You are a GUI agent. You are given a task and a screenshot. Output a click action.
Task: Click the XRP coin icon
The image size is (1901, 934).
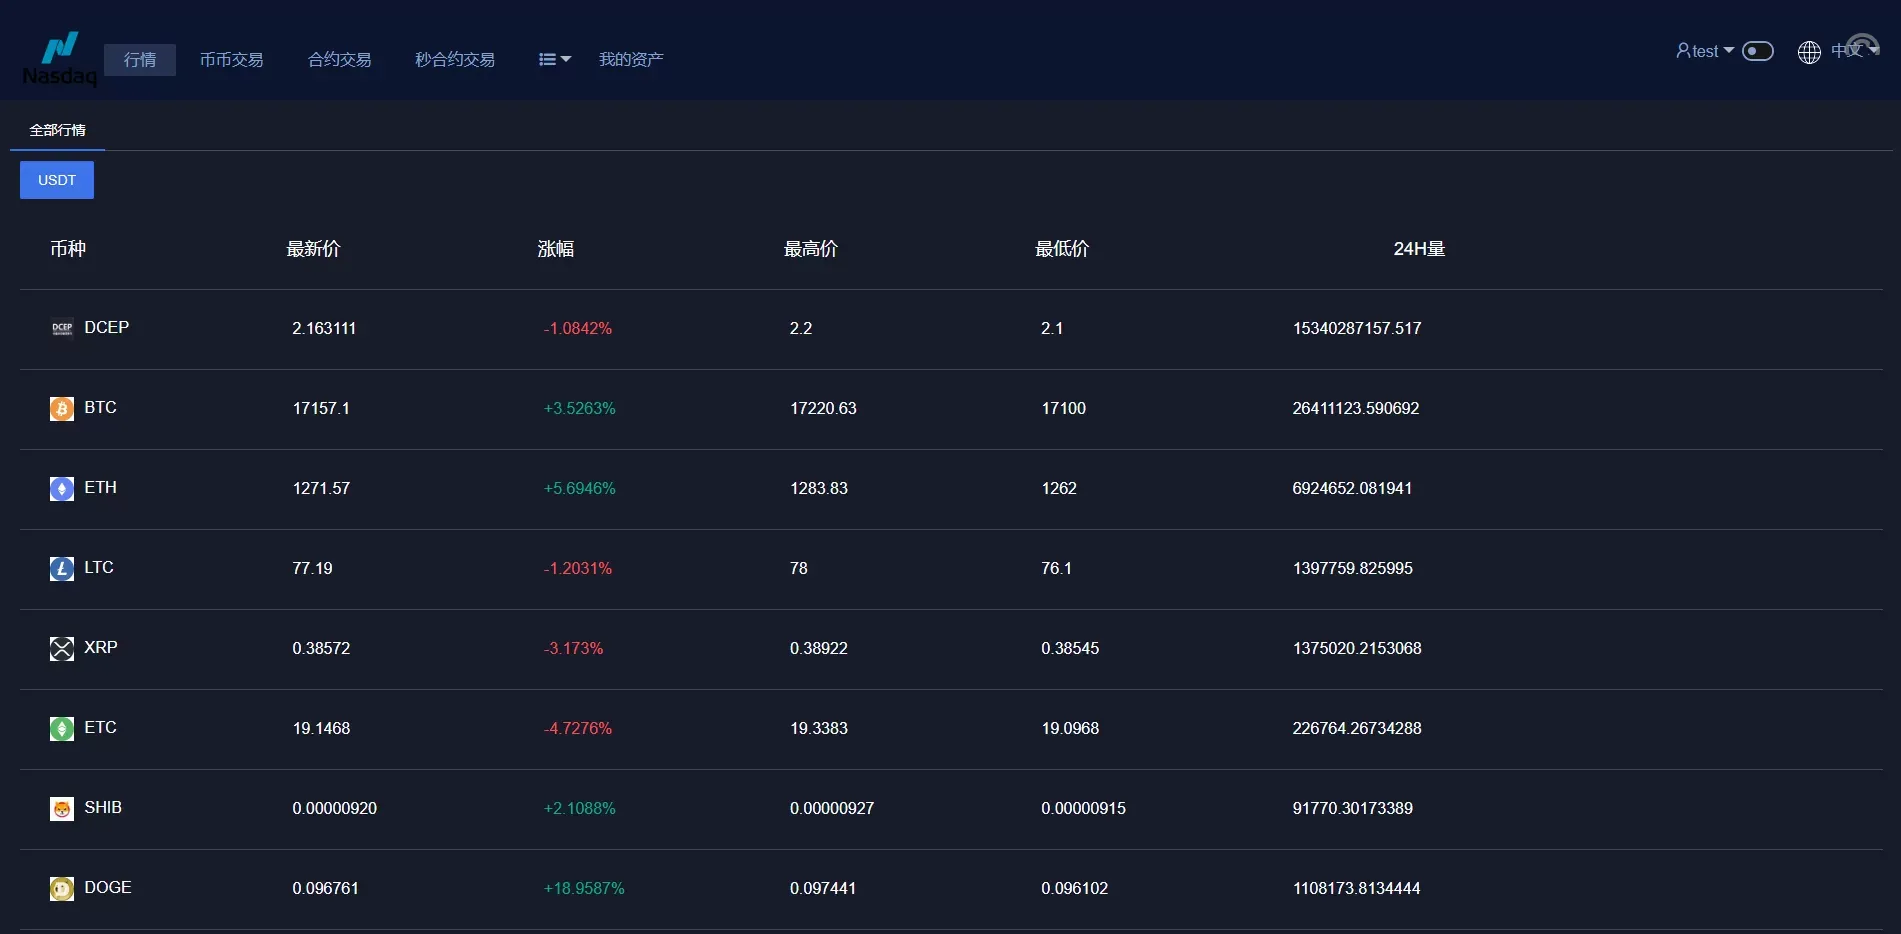(62, 648)
